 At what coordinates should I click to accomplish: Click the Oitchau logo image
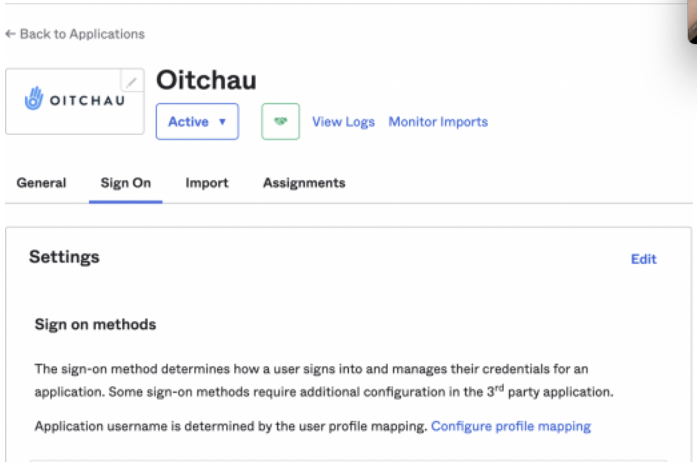pos(75,100)
